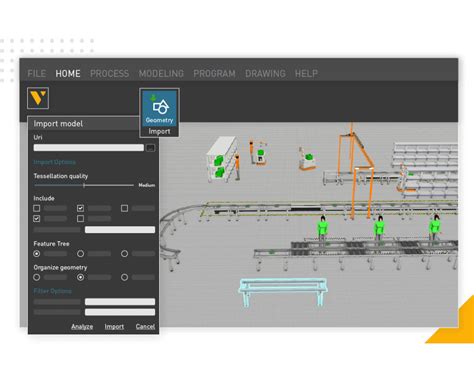Open the second Filter Options dropdown
The image size is (474, 389).
pyautogui.click(x=120, y=312)
